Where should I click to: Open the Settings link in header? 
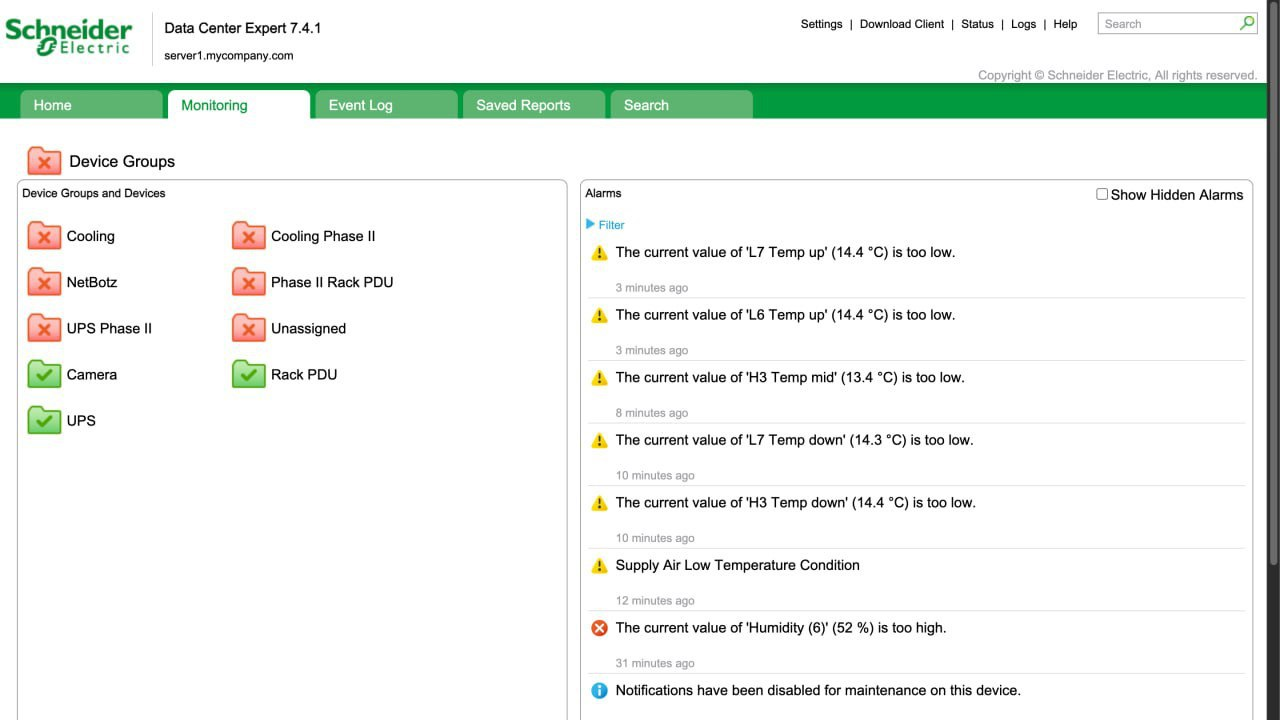tap(821, 24)
